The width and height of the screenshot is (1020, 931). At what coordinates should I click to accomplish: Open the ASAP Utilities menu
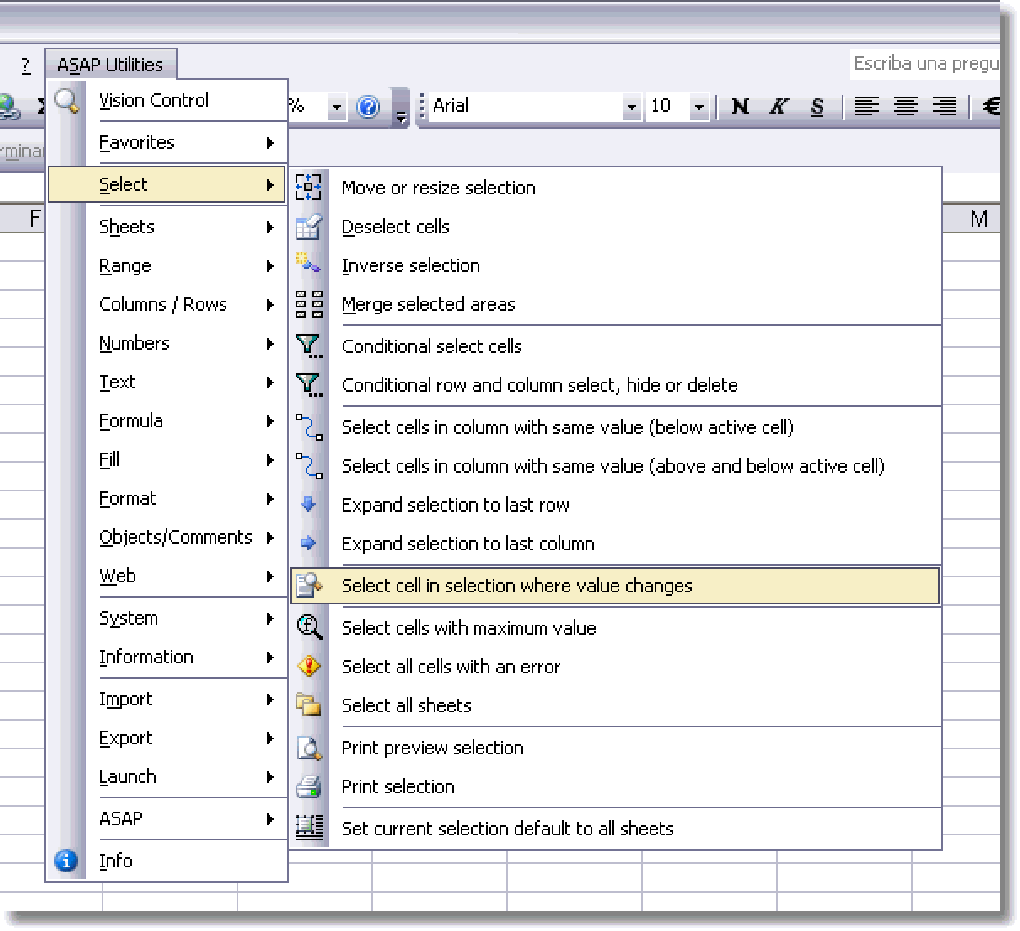click(110, 65)
